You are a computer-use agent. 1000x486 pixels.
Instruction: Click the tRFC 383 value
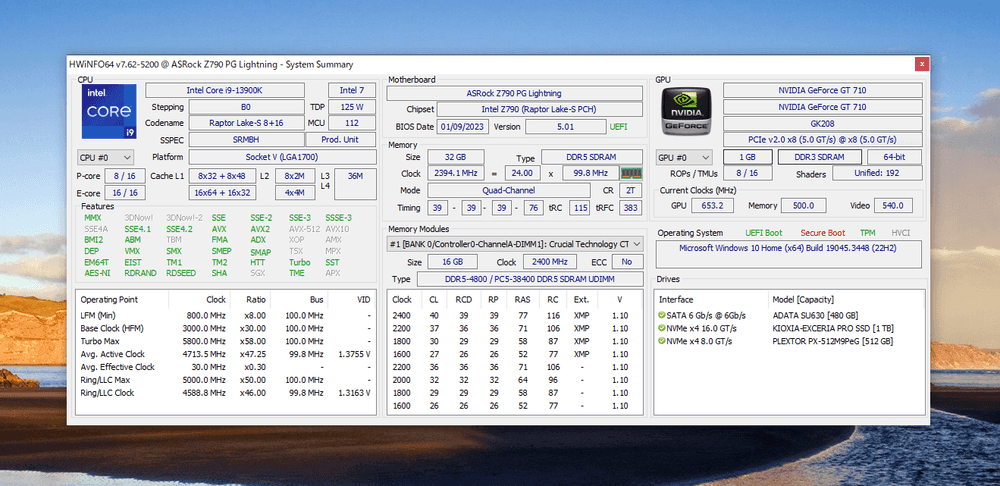click(x=631, y=208)
